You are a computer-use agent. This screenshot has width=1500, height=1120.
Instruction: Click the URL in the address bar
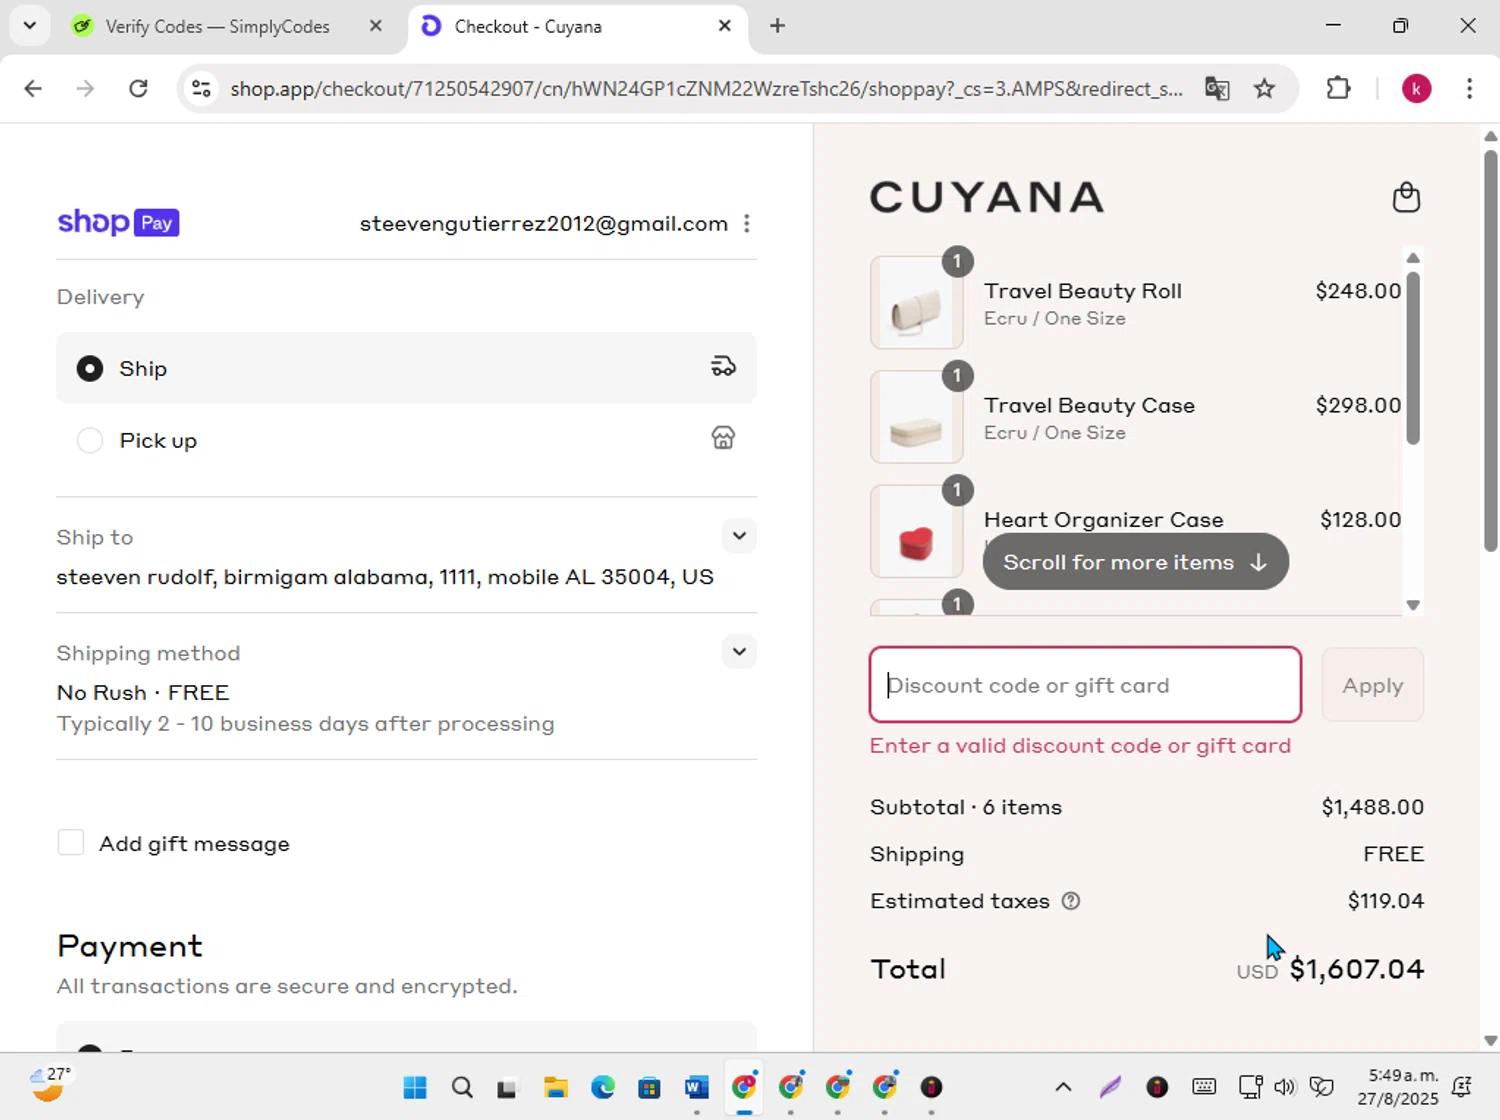[706, 89]
